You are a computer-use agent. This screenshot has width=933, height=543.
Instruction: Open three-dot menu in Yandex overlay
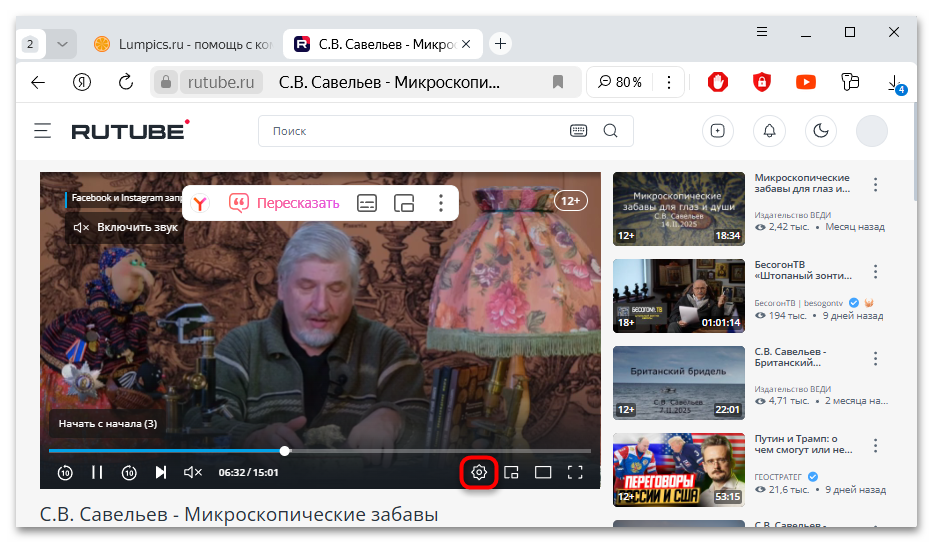coord(441,203)
